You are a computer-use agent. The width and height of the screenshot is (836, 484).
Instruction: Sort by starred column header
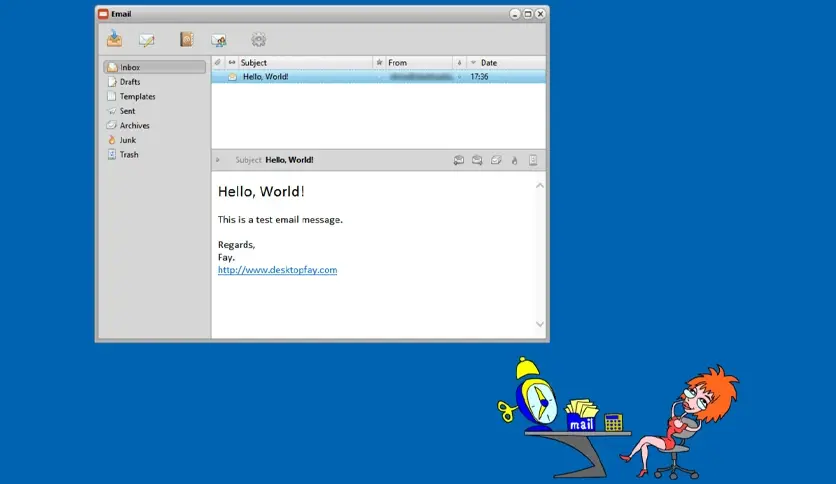(x=379, y=62)
